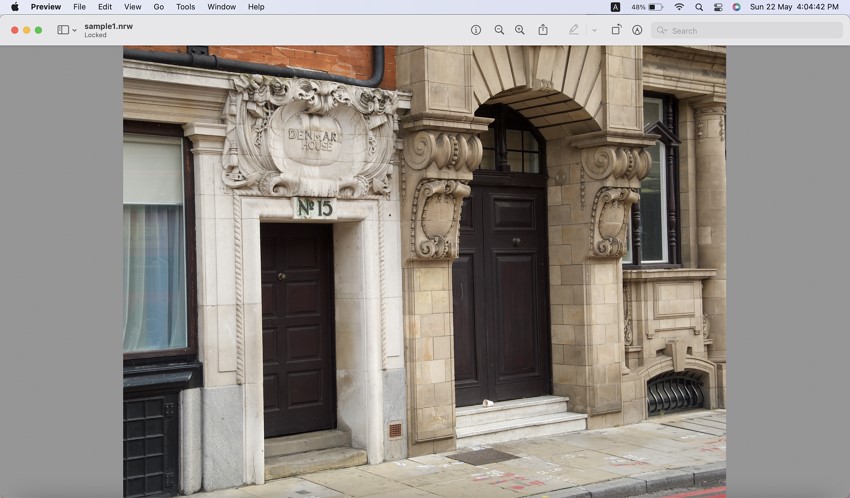Click the keyboard input source icon

point(615,7)
